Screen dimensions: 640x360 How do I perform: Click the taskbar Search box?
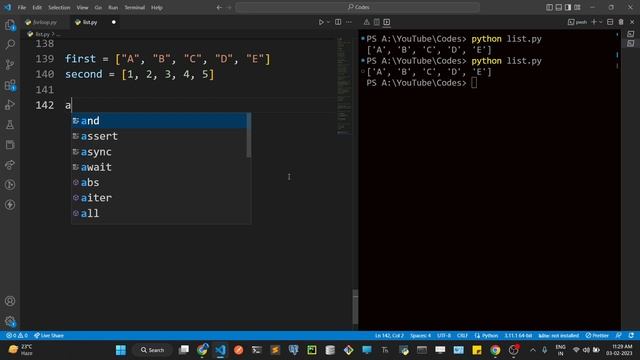pos(153,350)
